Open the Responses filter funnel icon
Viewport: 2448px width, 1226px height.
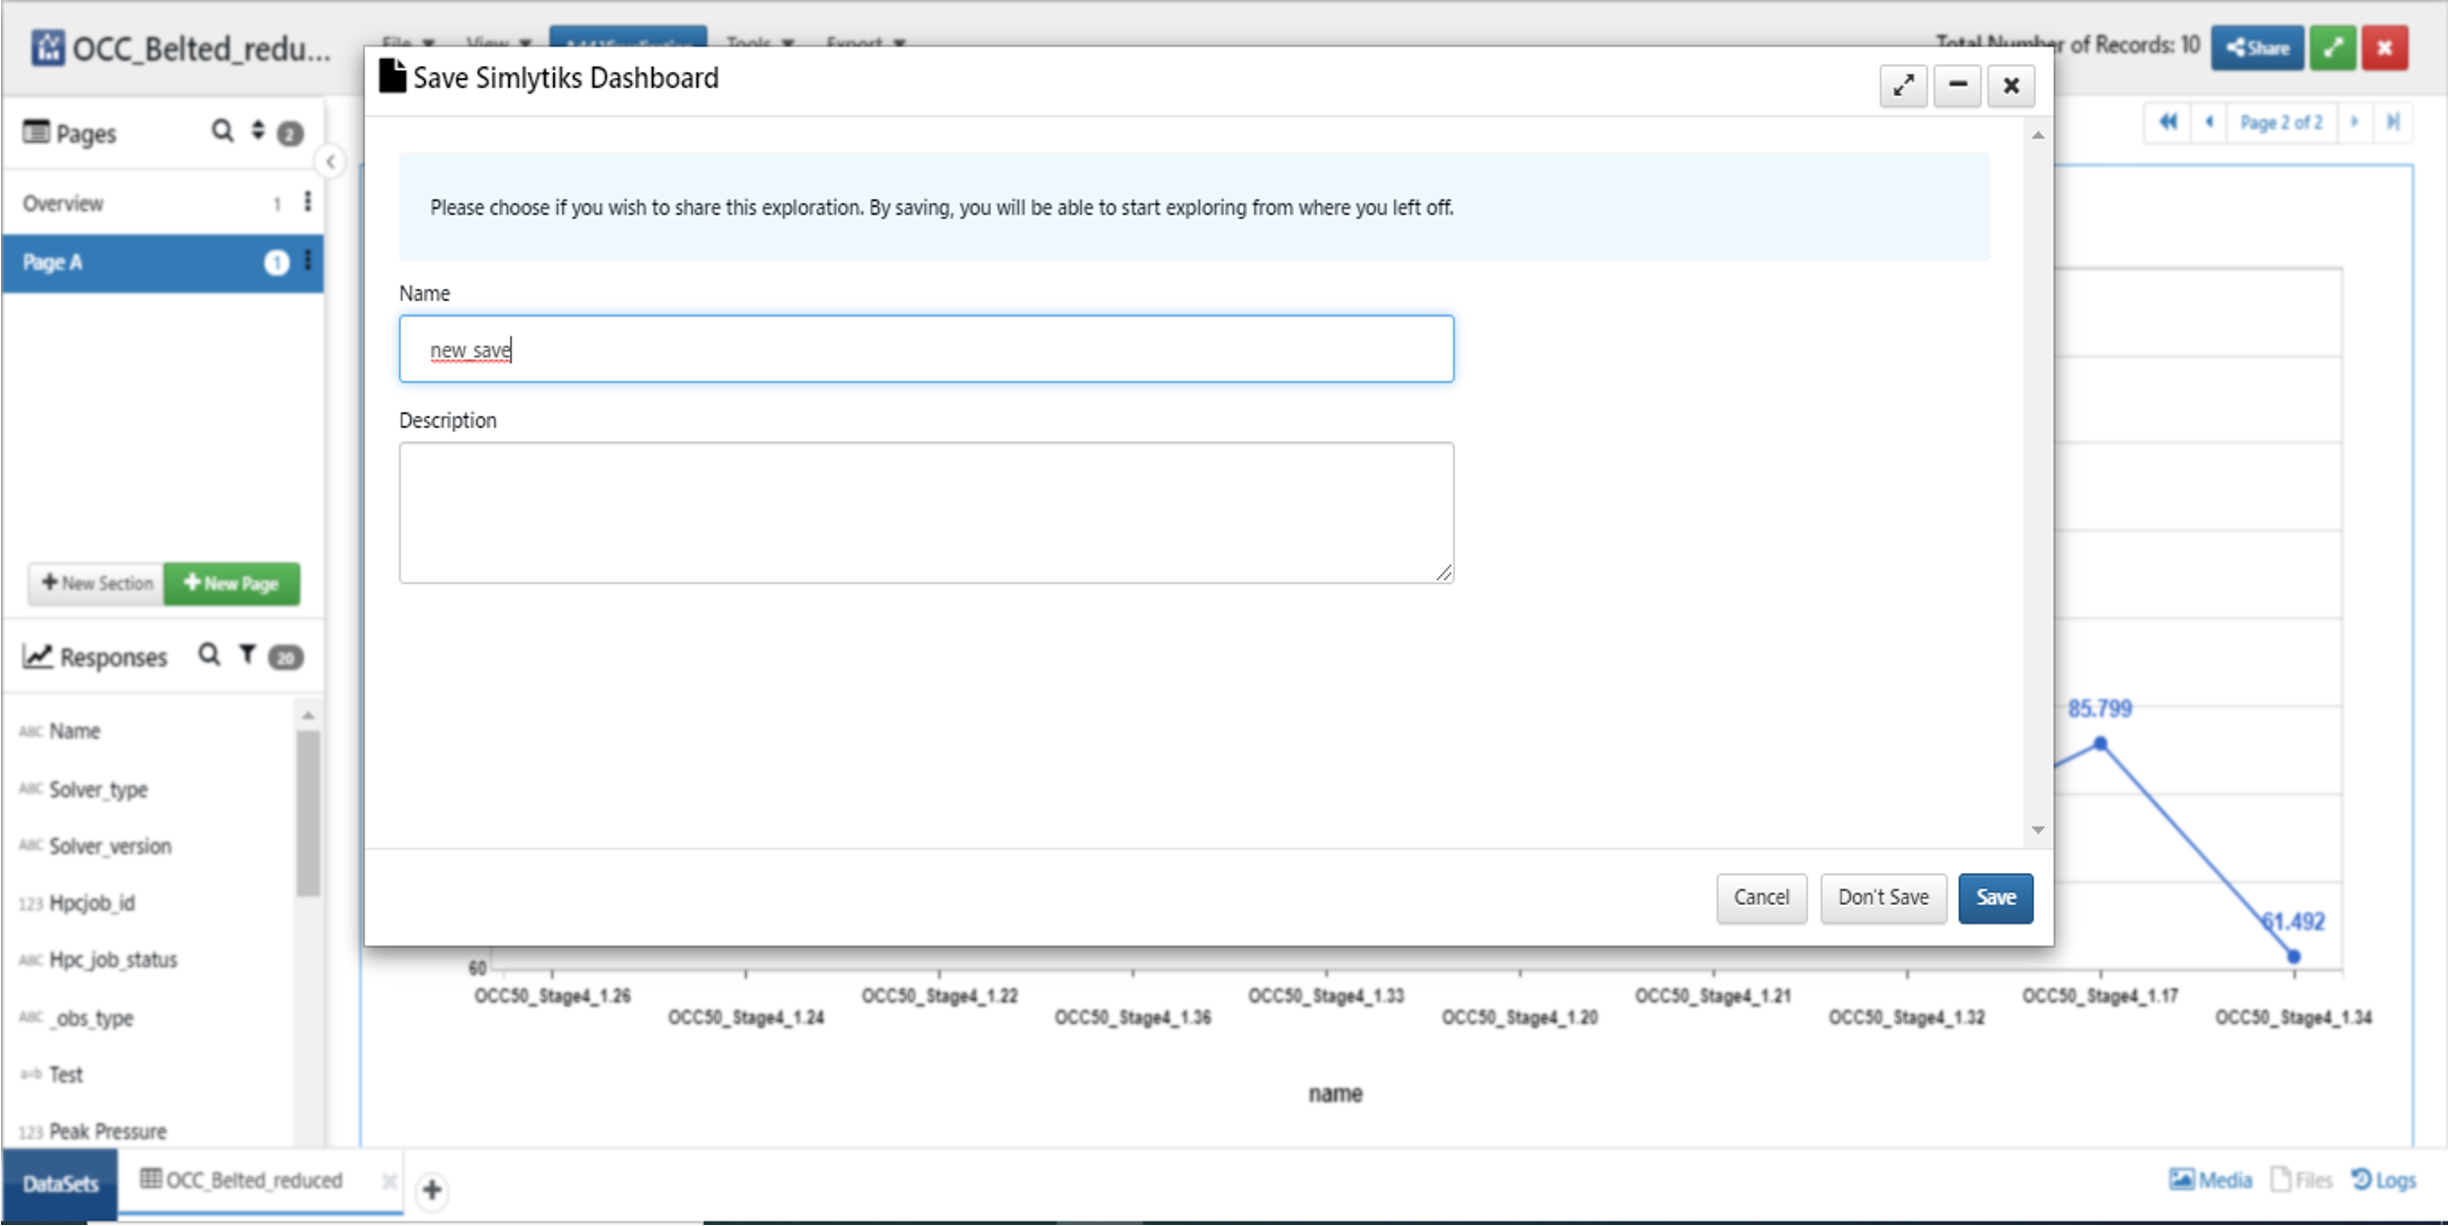247,655
